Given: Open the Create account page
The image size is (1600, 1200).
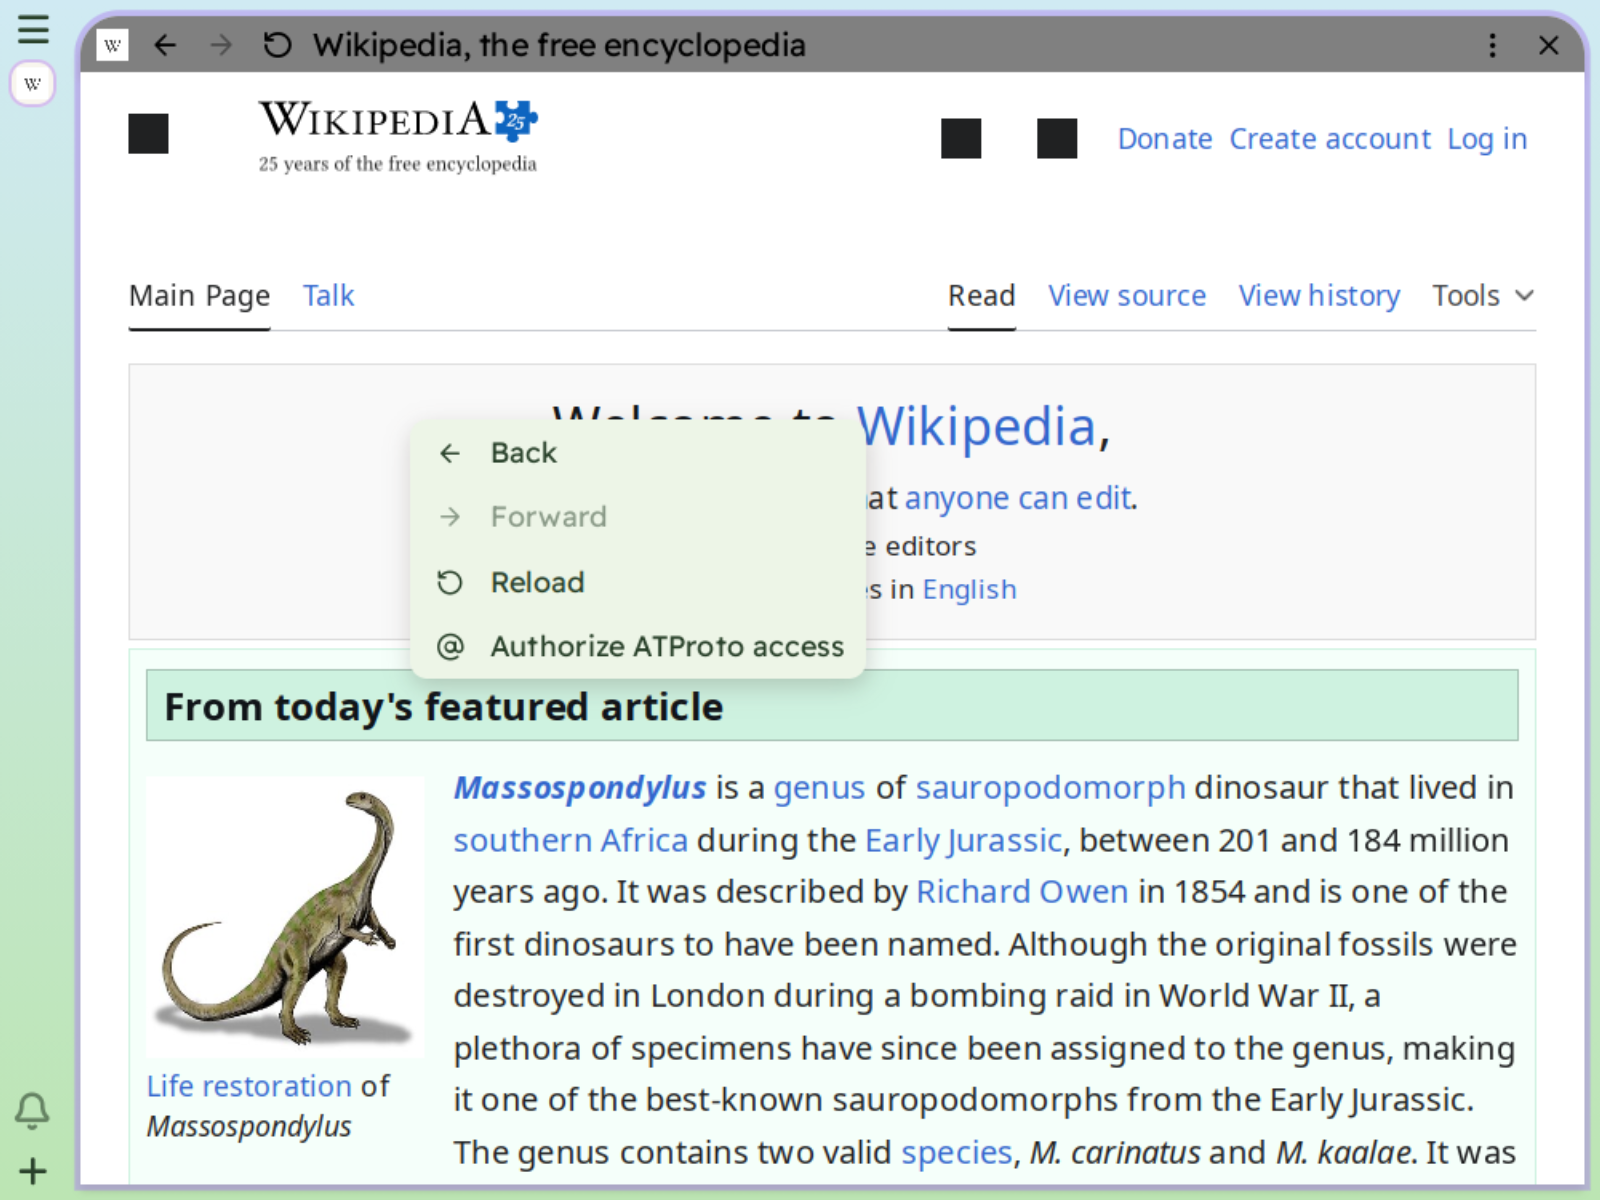Looking at the screenshot, I should tap(1330, 138).
